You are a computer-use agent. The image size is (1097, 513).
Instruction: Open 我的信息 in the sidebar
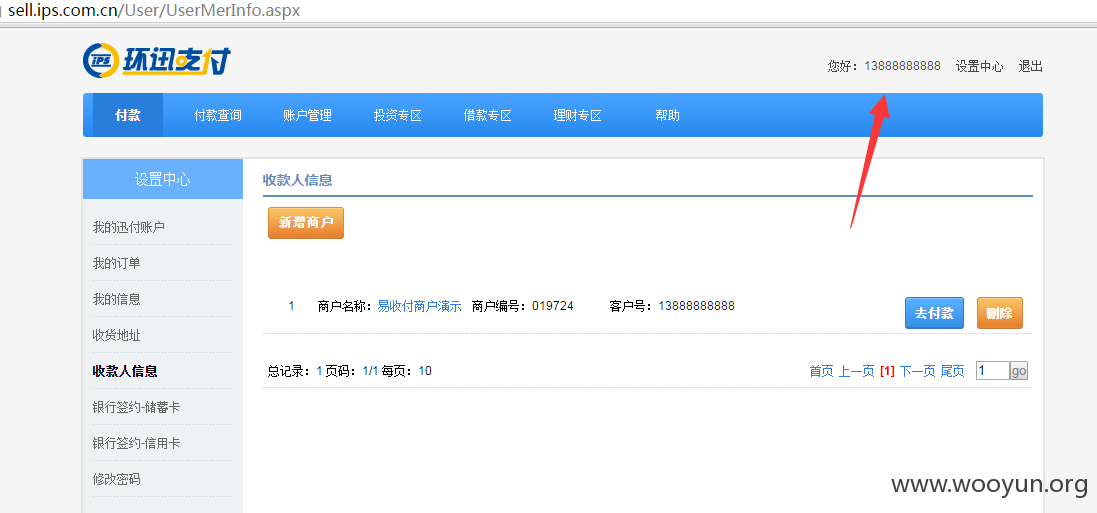(x=116, y=299)
